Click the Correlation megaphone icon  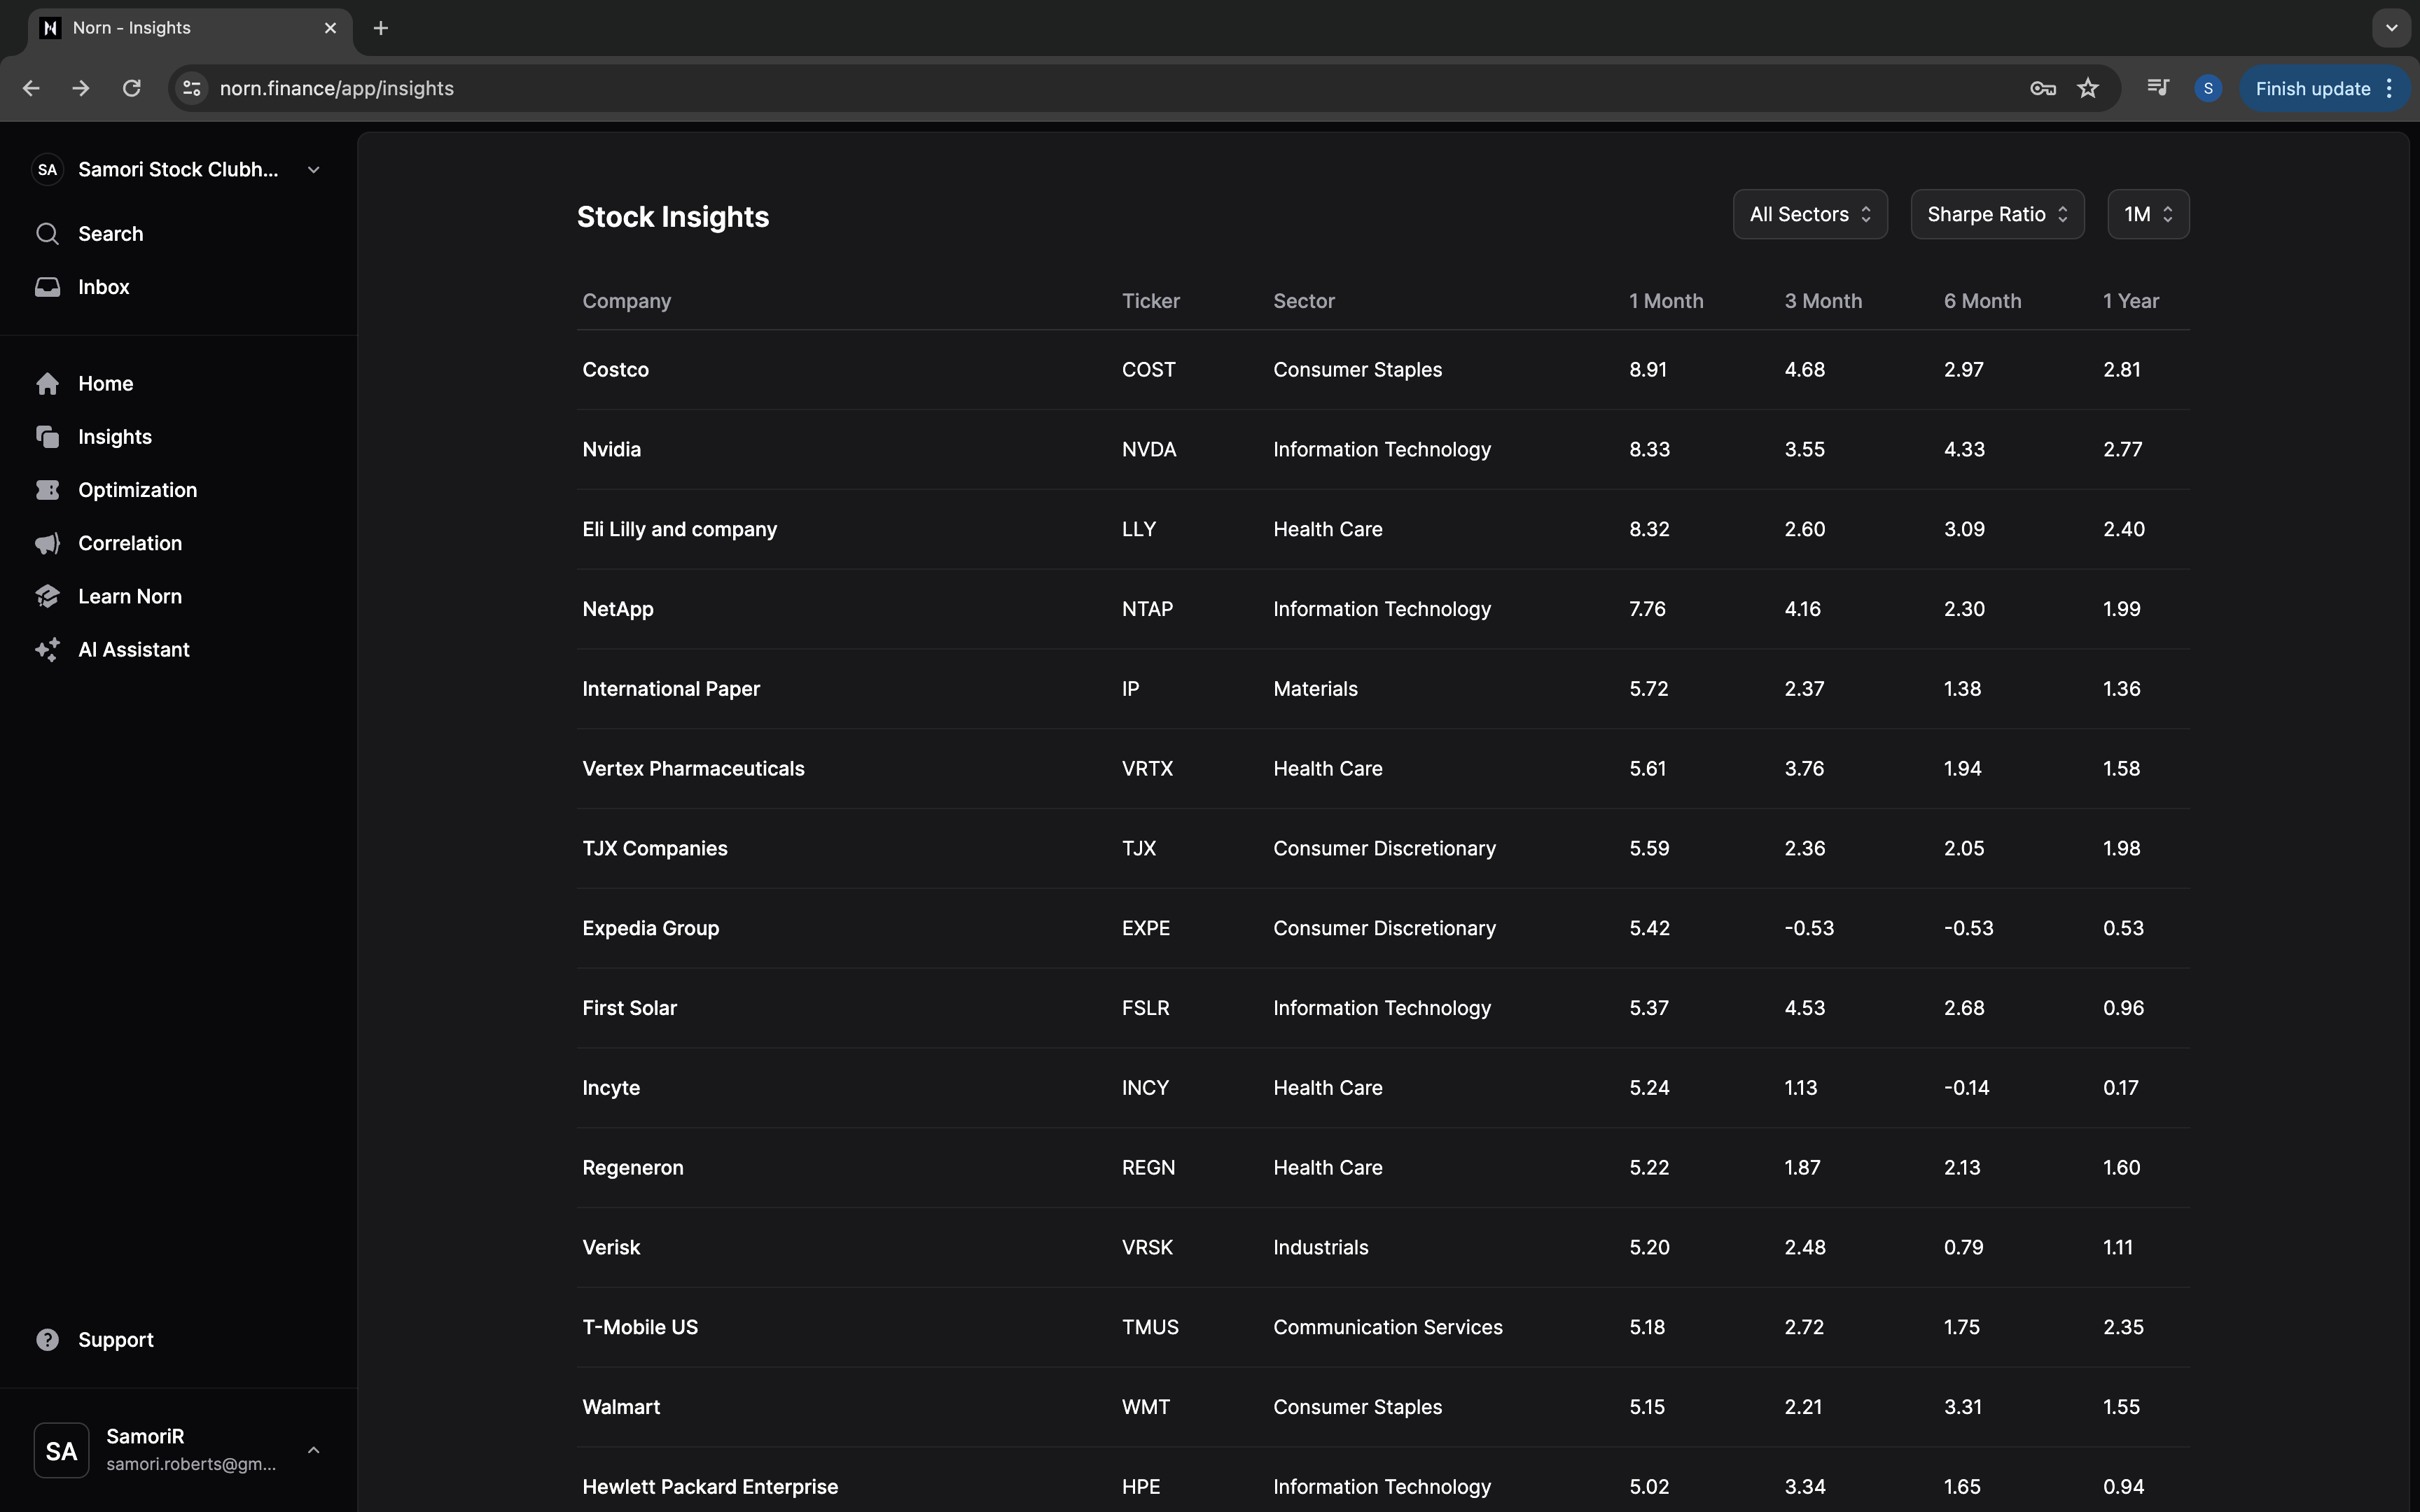[47, 543]
